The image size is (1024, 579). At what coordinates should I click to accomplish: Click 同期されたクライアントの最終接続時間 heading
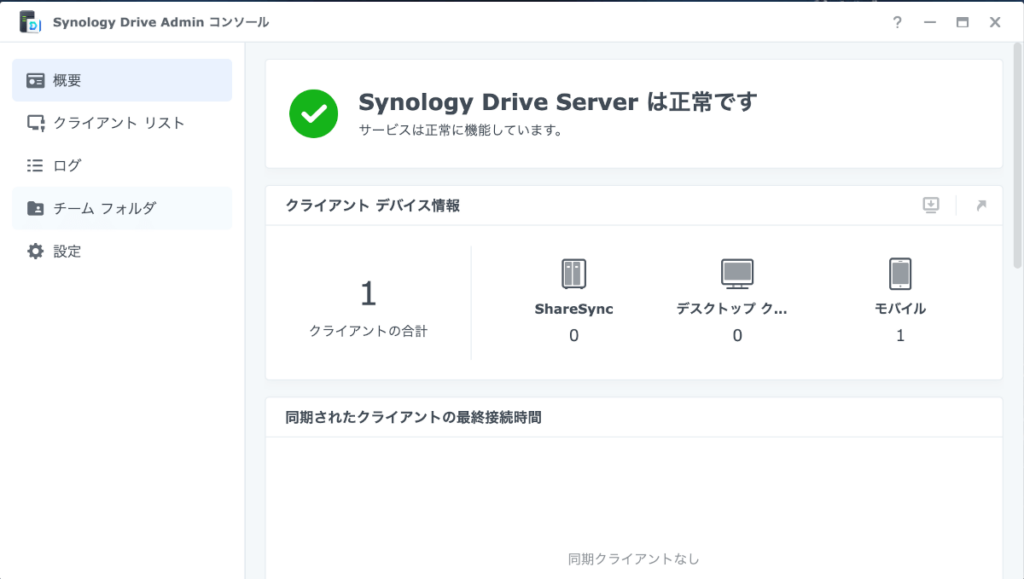tap(413, 417)
